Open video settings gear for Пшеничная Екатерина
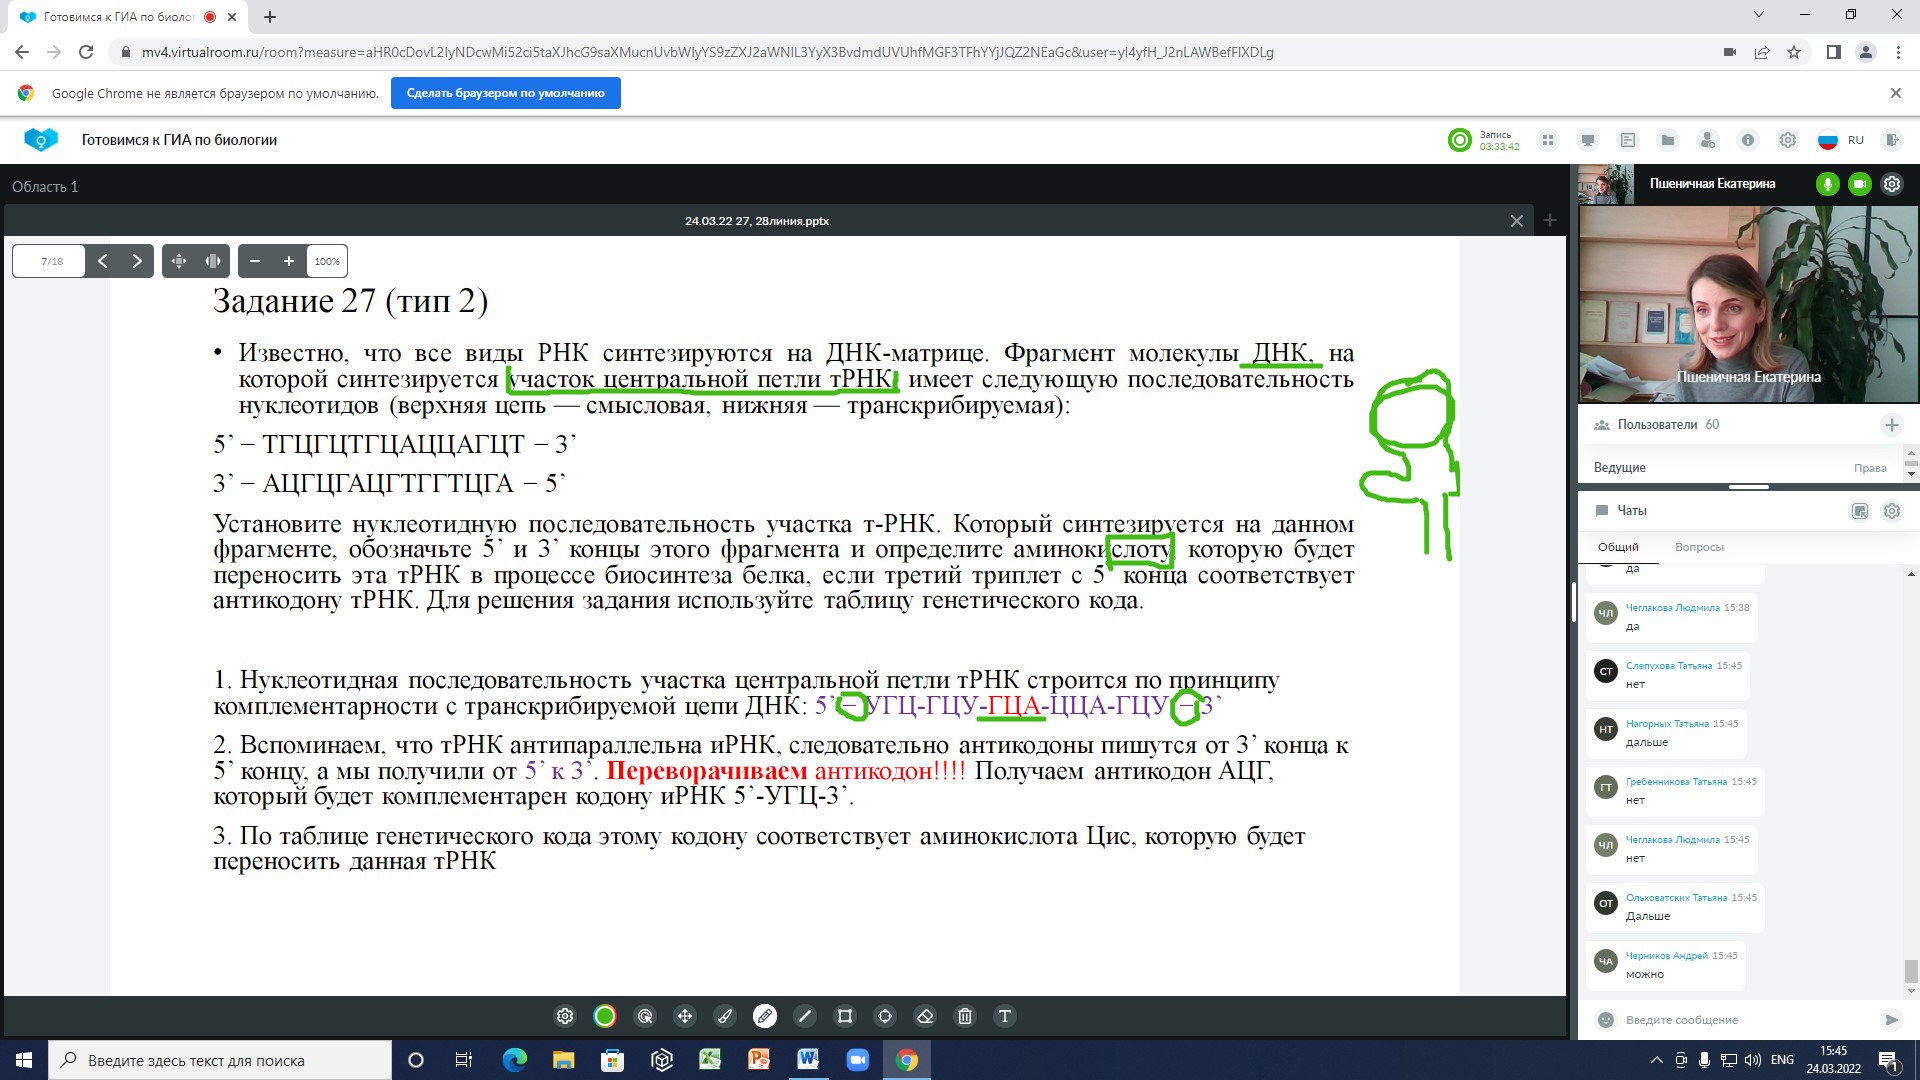 click(1892, 184)
